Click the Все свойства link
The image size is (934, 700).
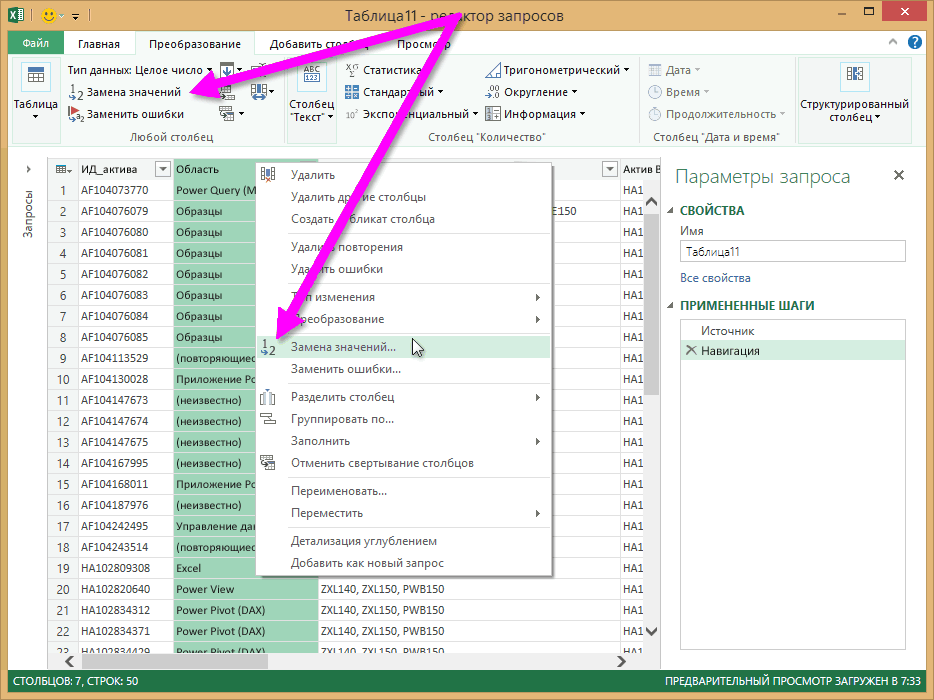[x=715, y=278]
